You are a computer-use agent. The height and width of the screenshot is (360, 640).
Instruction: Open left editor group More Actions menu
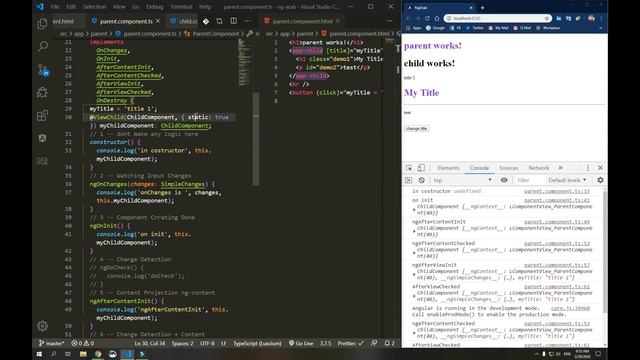(247, 21)
